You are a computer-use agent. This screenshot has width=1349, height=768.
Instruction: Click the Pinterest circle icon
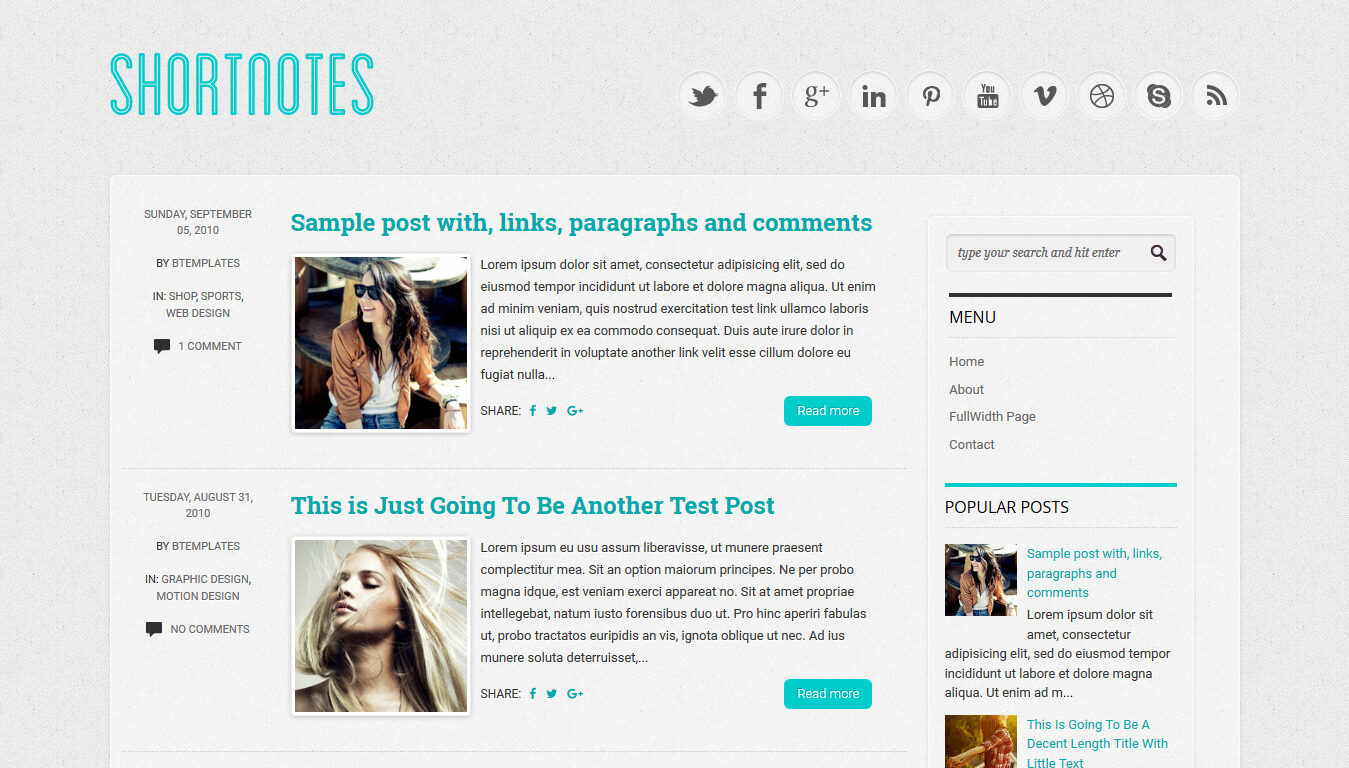(931, 96)
